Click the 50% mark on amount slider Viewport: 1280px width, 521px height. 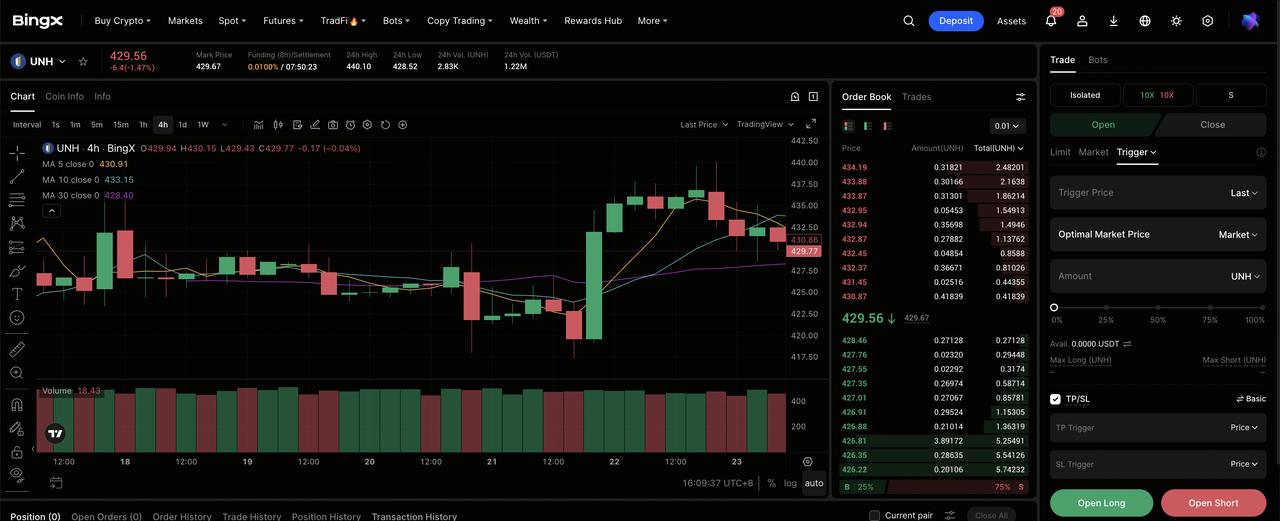coord(1158,308)
